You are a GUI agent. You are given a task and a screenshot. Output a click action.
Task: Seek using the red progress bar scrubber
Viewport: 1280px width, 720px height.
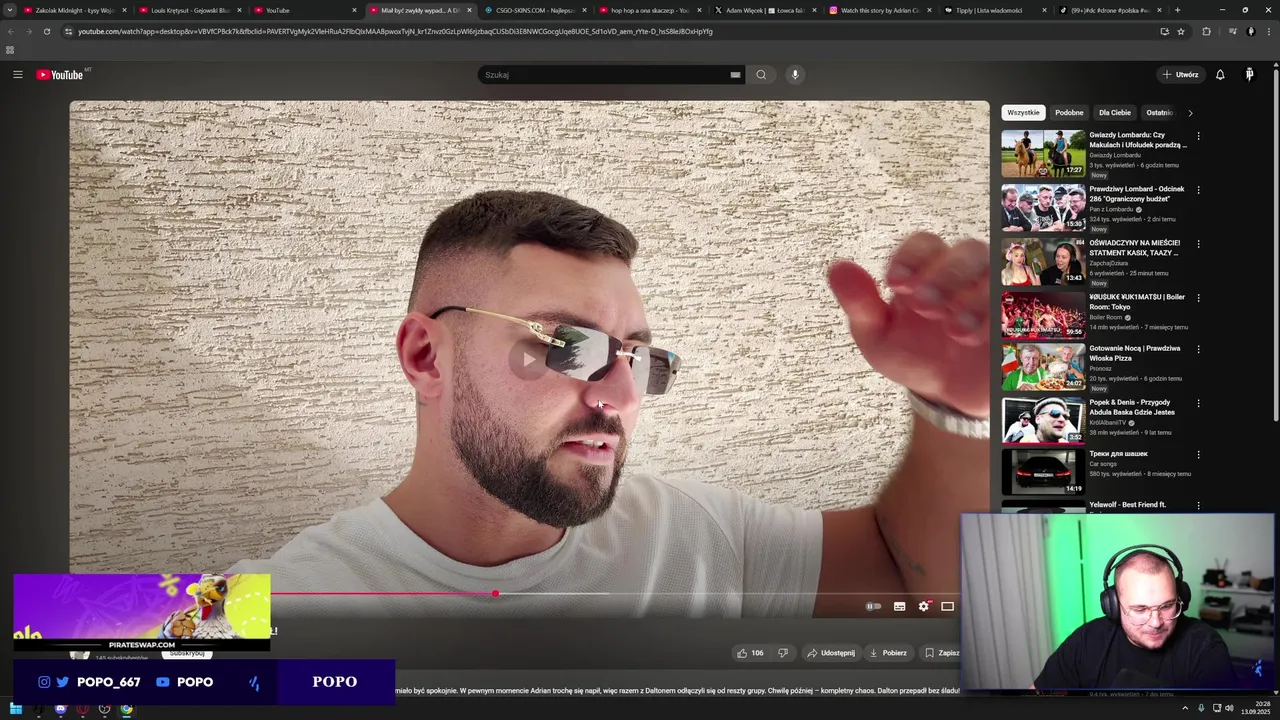tap(495, 594)
